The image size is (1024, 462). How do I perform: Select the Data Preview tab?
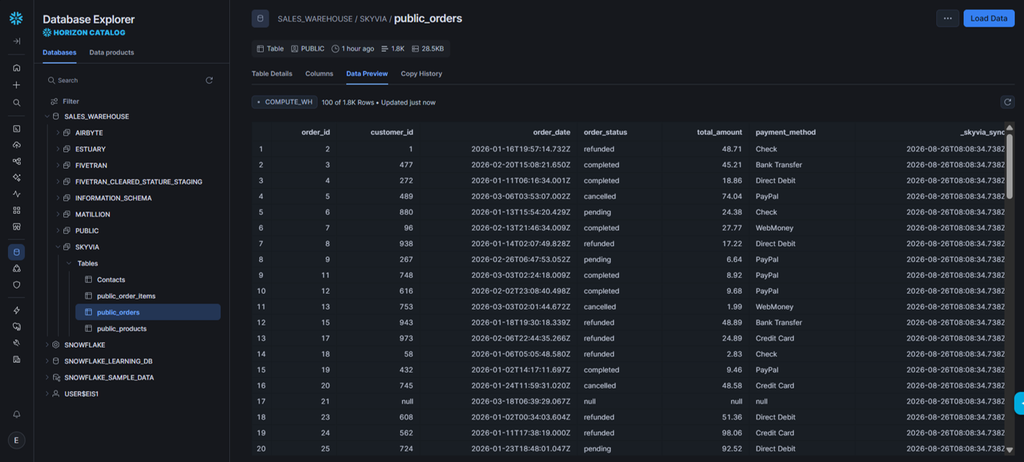[x=367, y=74]
